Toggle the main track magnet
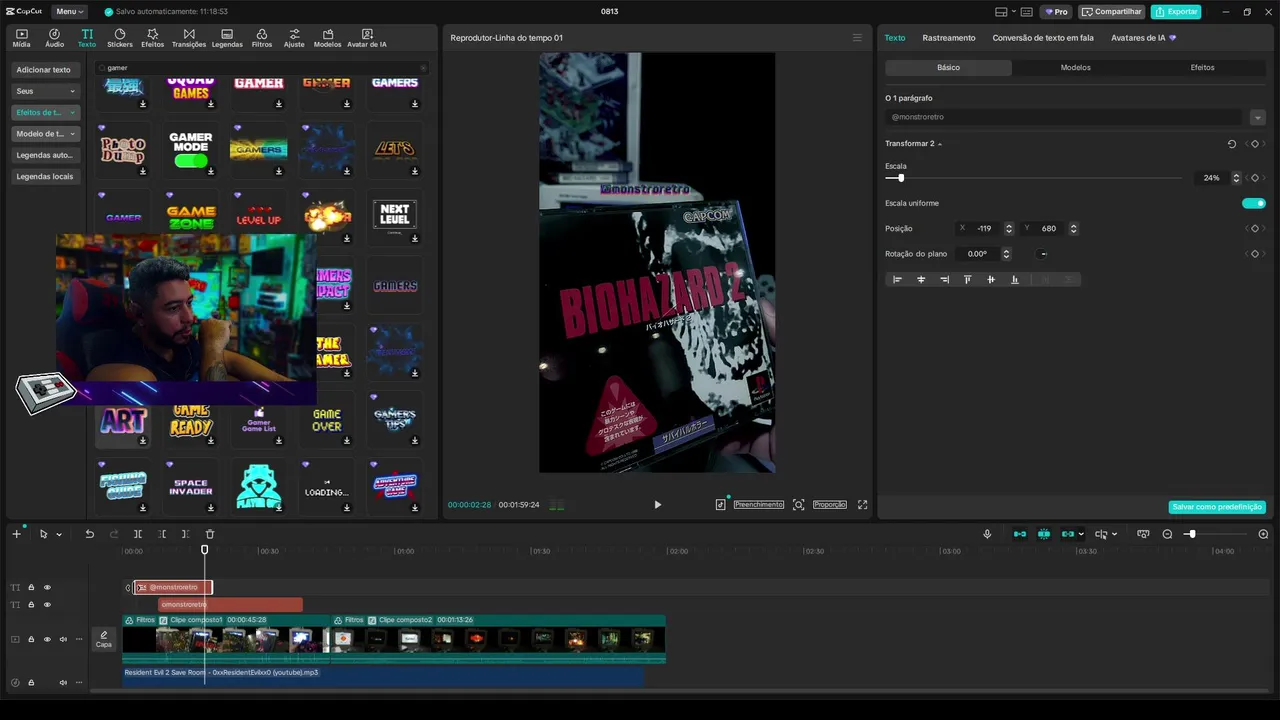Screen dimensions: 1280x720 tap(1020, 534)
